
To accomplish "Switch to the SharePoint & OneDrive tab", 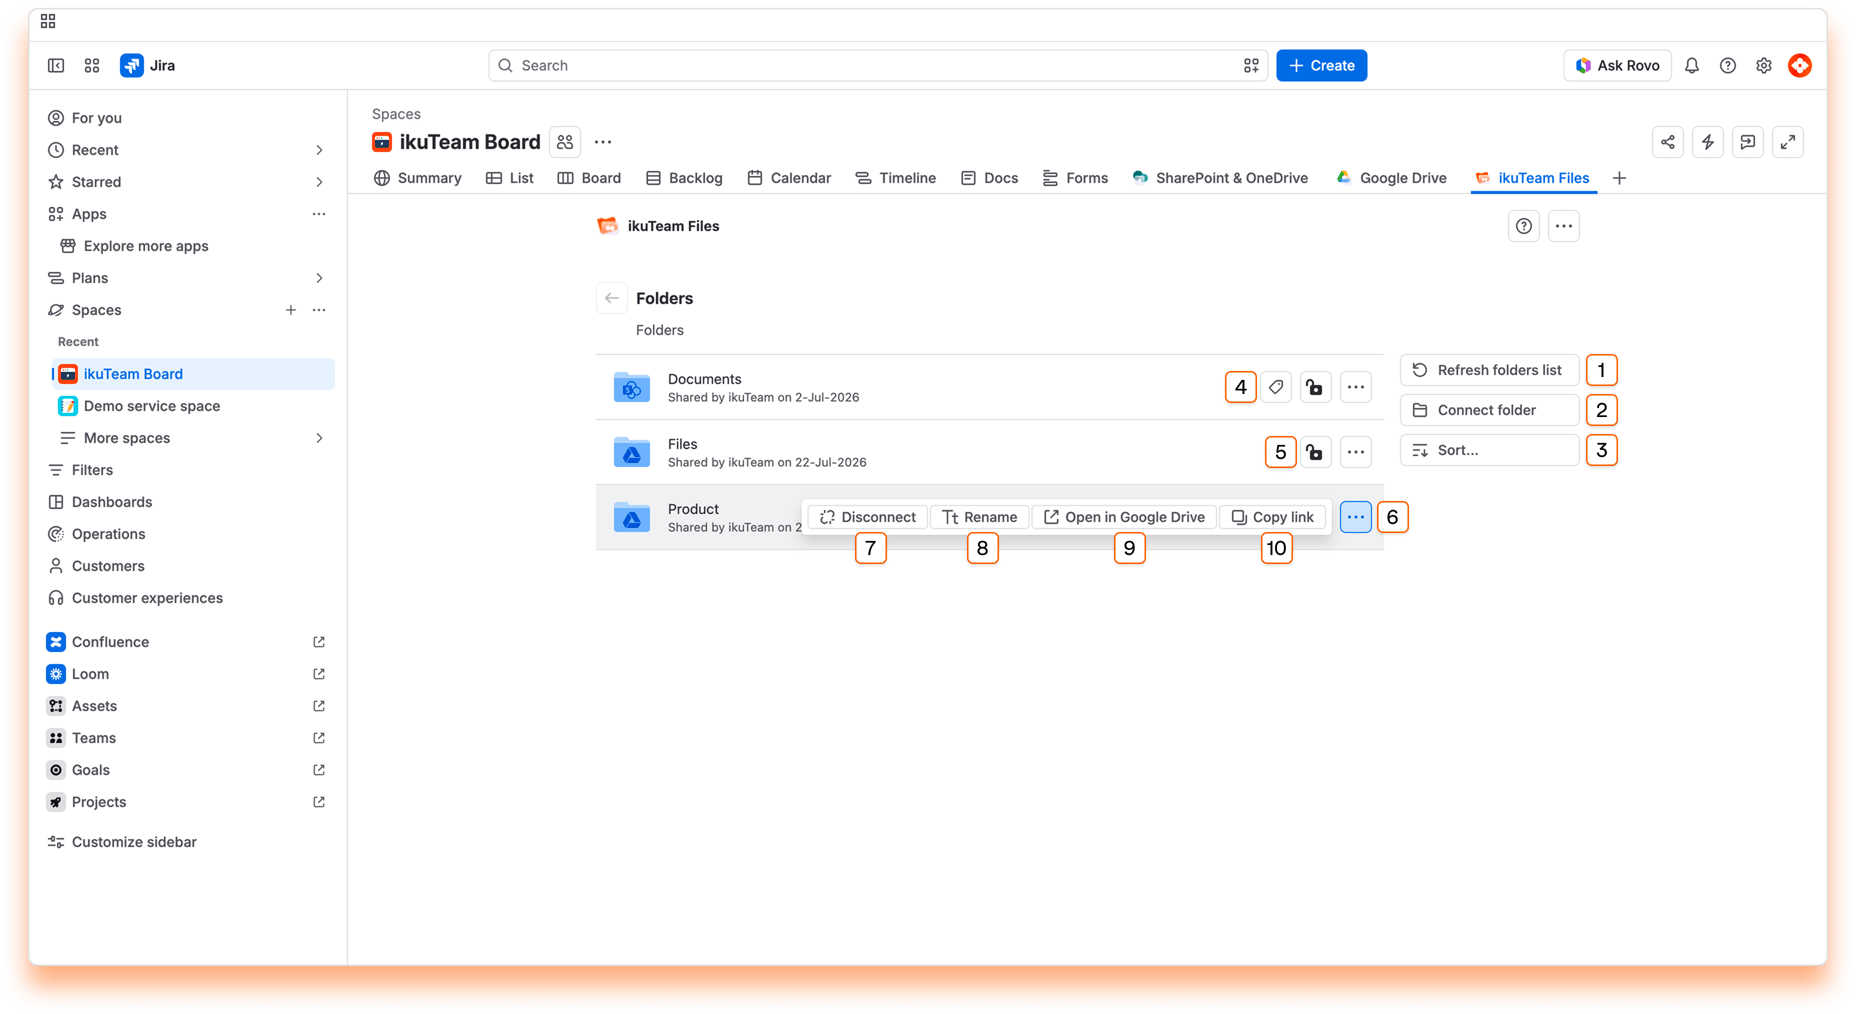I will [x=1220, y=178].
